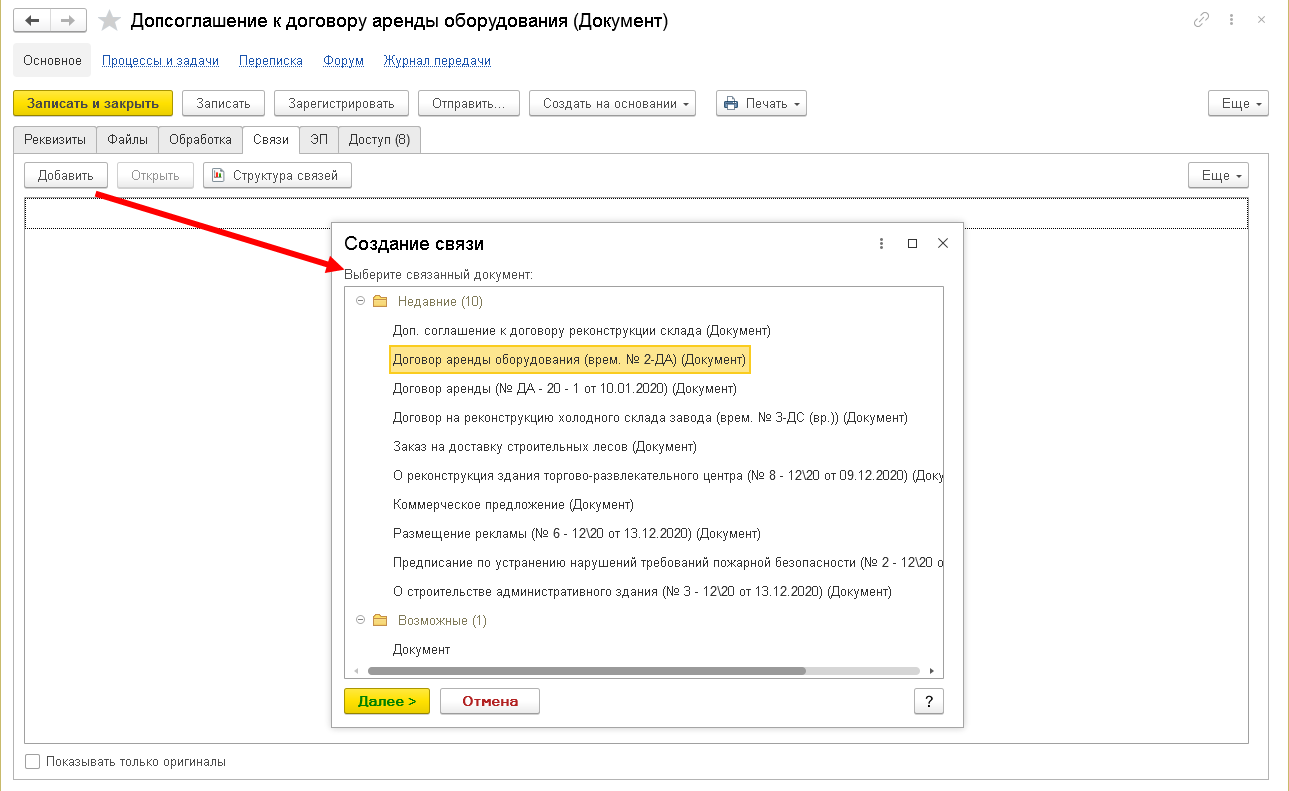The image size is (1289, 791).
Task: Select О строительстве административного здания item
Action: [x=642, y=591]
